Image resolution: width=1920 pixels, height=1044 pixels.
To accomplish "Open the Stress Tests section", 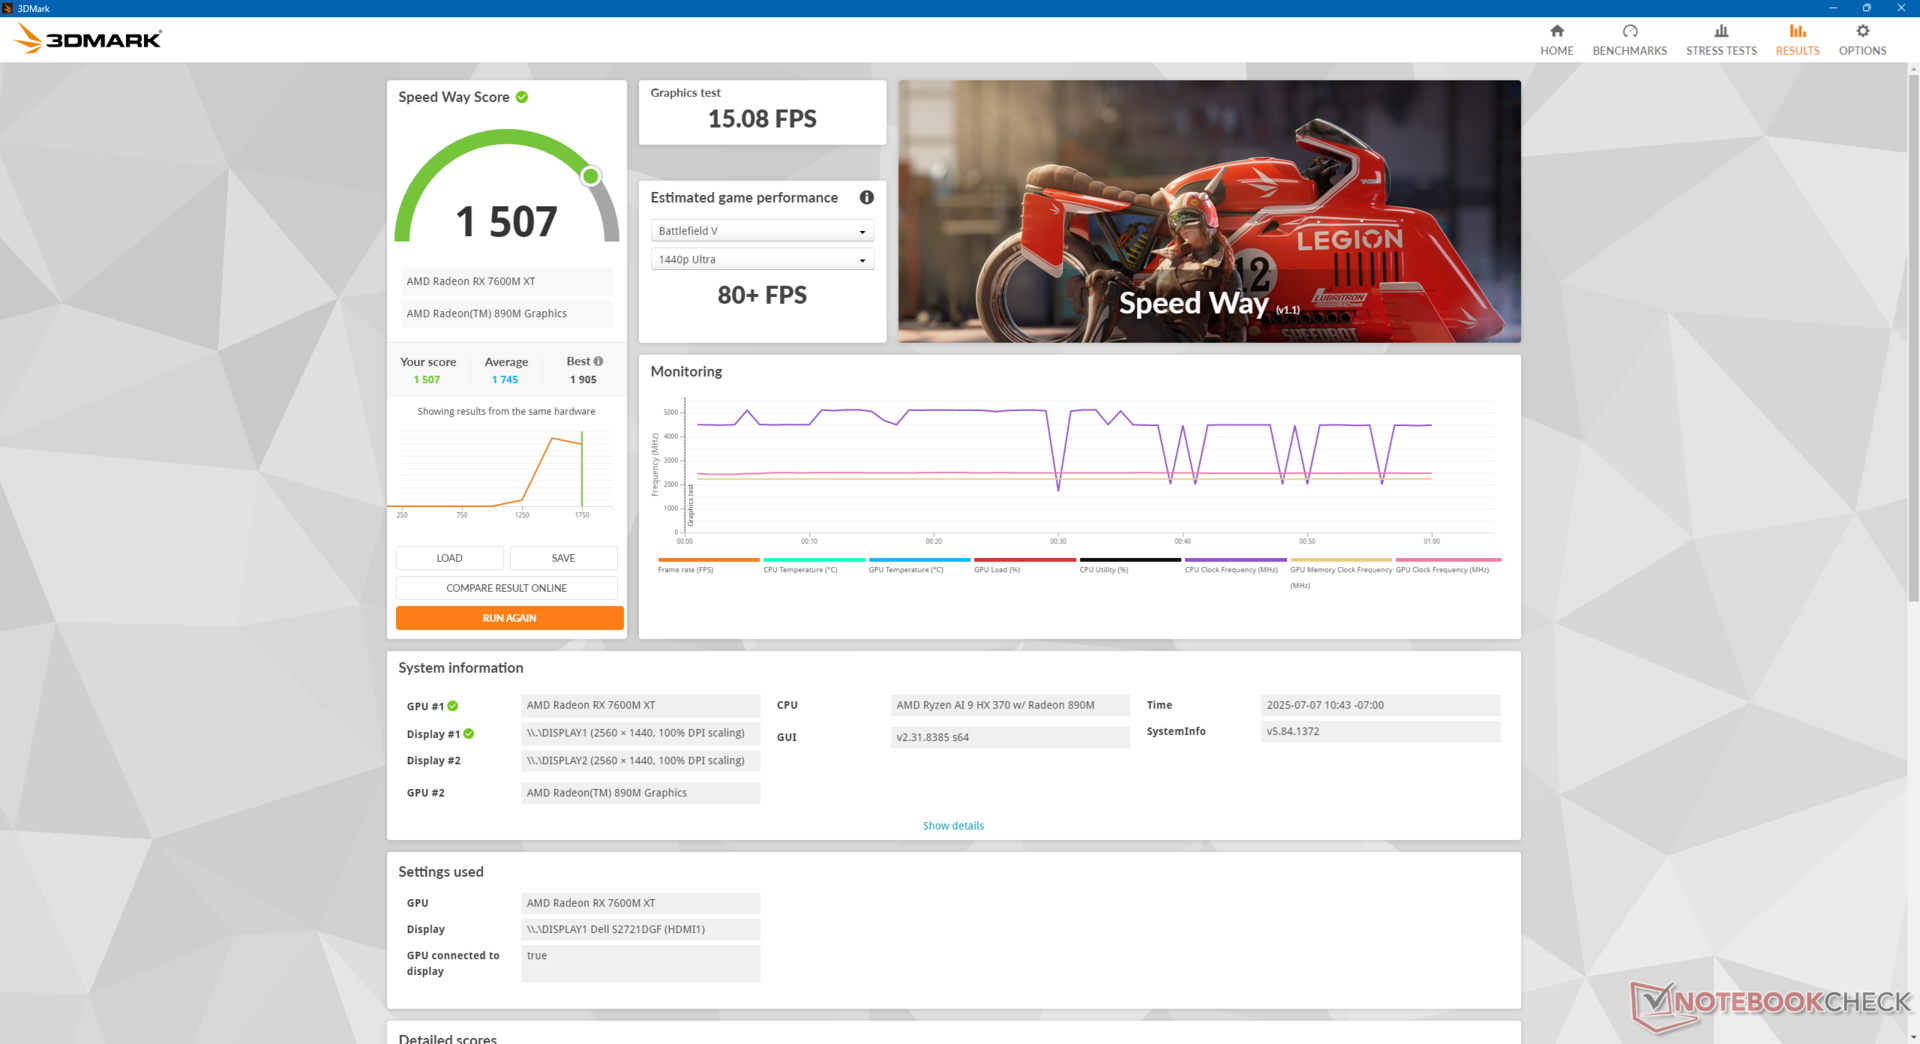I will pyautogui.click(x=1720, y=40).
